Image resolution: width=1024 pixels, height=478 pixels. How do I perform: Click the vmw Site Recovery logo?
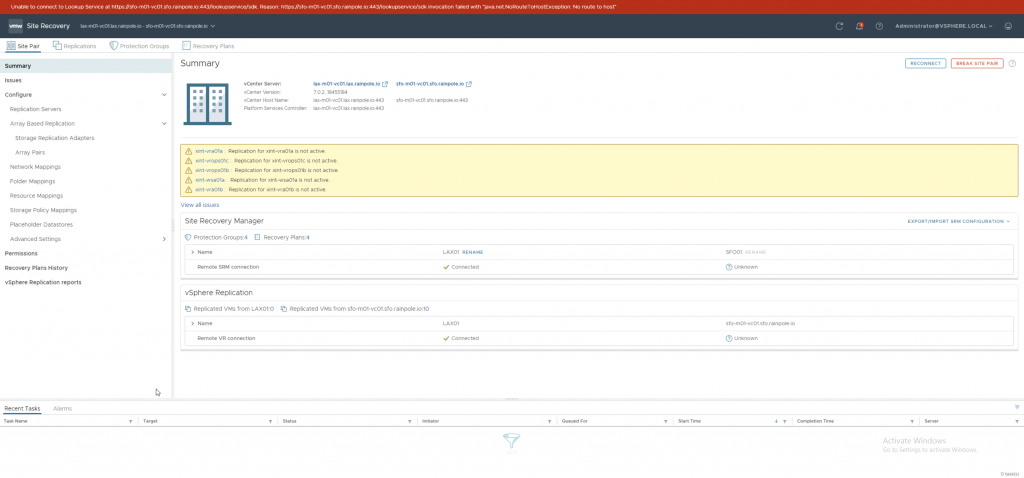[16, 26]
